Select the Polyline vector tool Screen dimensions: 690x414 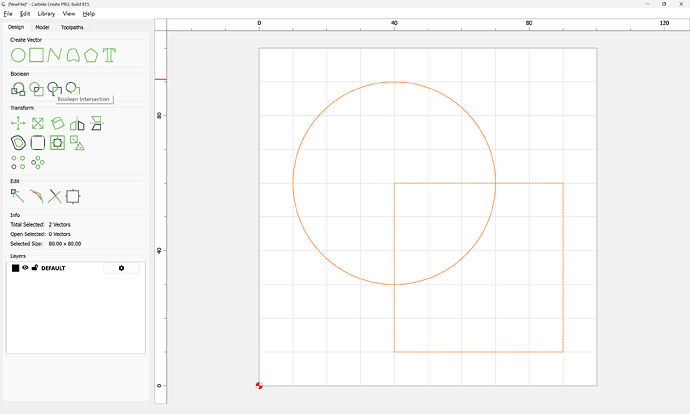(x=55, y=55)
